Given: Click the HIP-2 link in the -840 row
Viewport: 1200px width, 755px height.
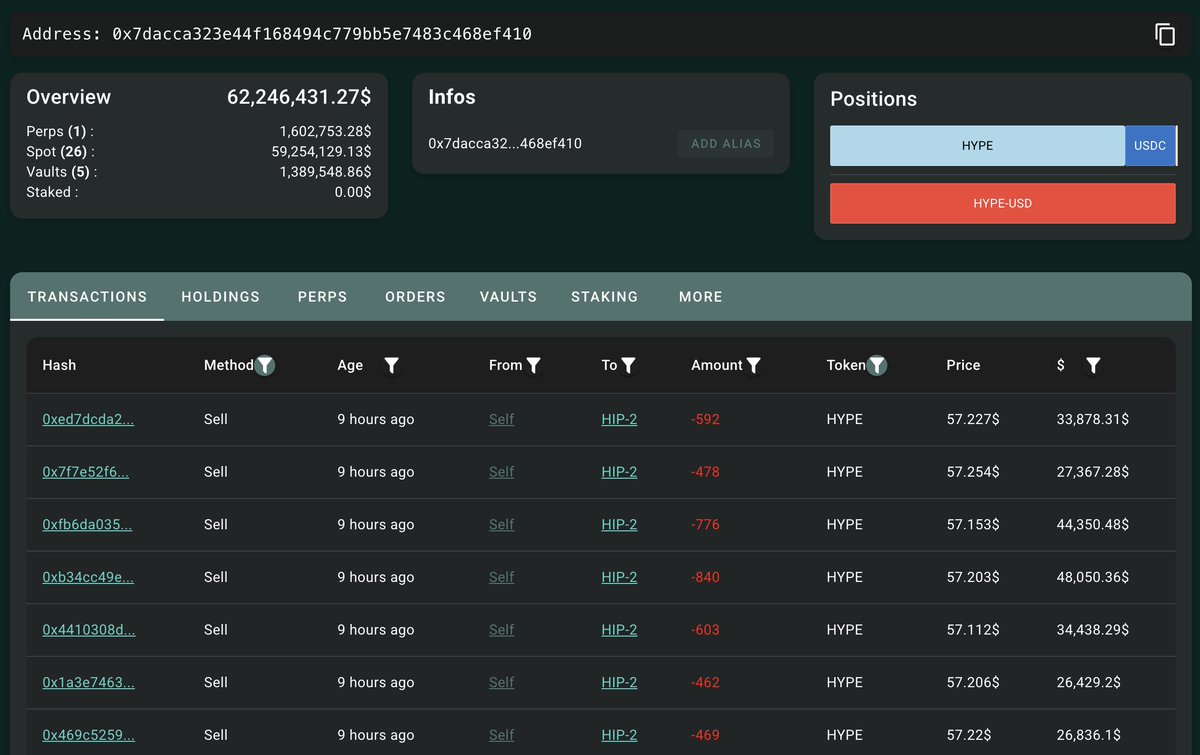Looking at the screenshot, I should pyautogui.click(x=619, y=577).
